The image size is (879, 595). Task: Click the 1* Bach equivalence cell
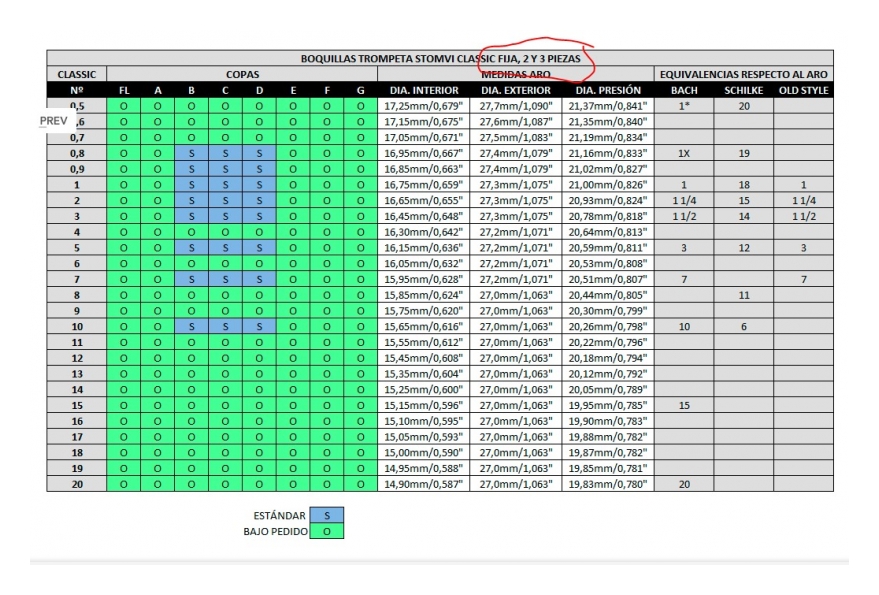pos(684,106)
